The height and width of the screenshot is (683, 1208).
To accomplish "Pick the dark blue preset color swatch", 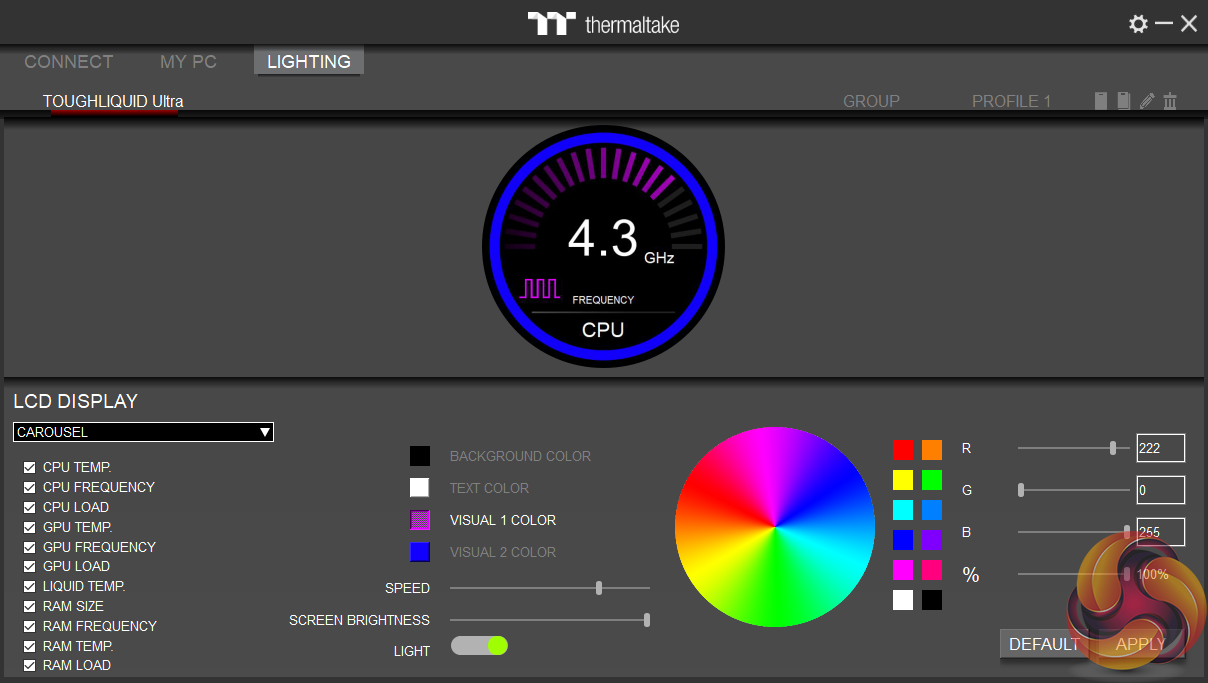I will 903,540.
